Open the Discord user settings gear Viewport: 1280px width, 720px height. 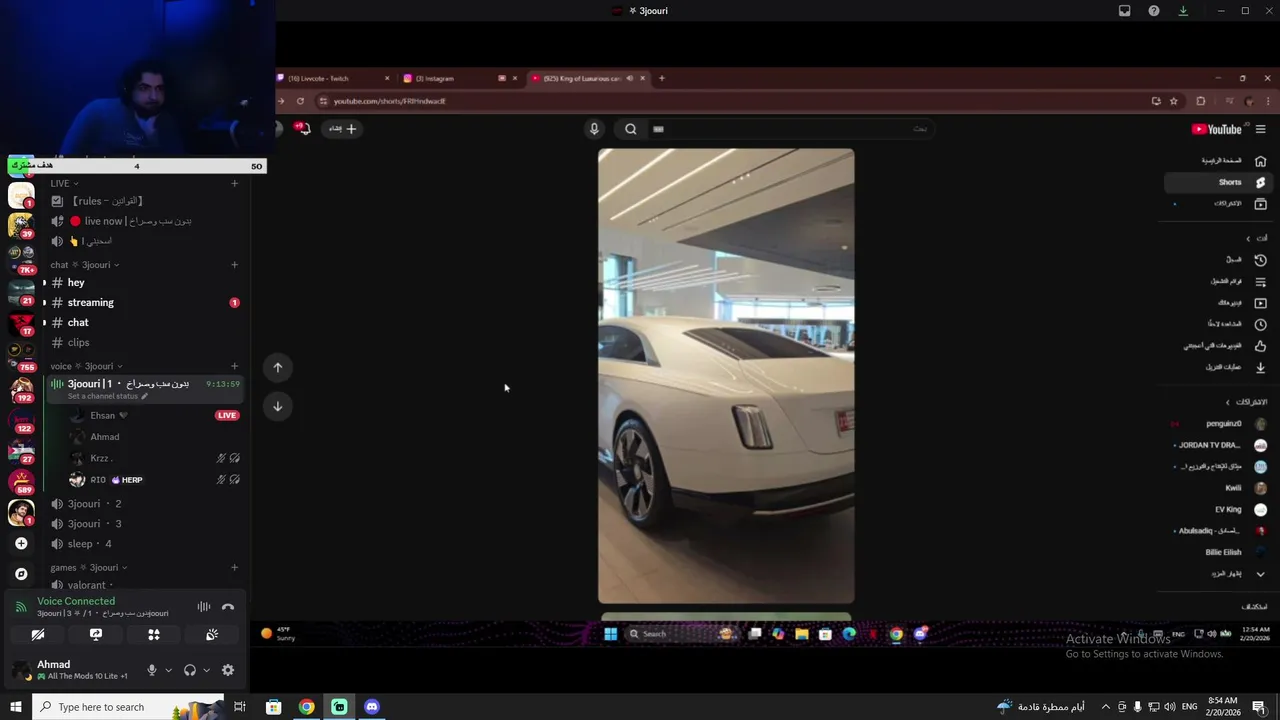228,670
